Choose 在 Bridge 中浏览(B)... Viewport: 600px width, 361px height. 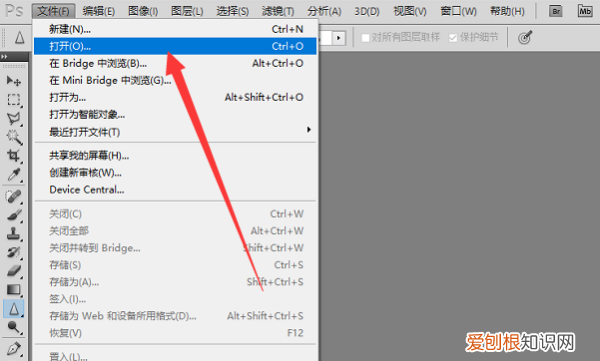click(175, 63)
